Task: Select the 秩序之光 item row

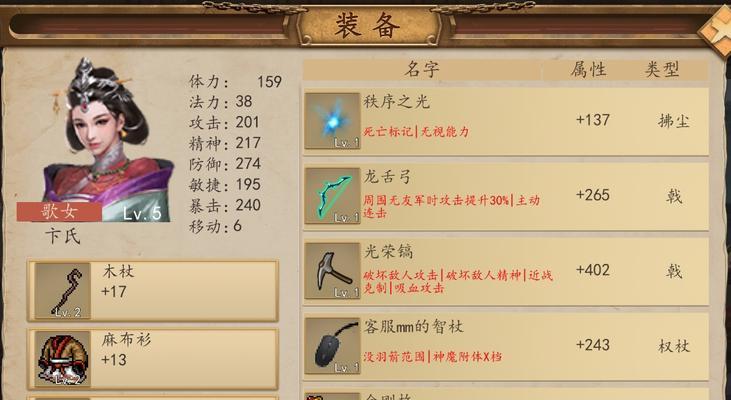Action: coord(506,121)
